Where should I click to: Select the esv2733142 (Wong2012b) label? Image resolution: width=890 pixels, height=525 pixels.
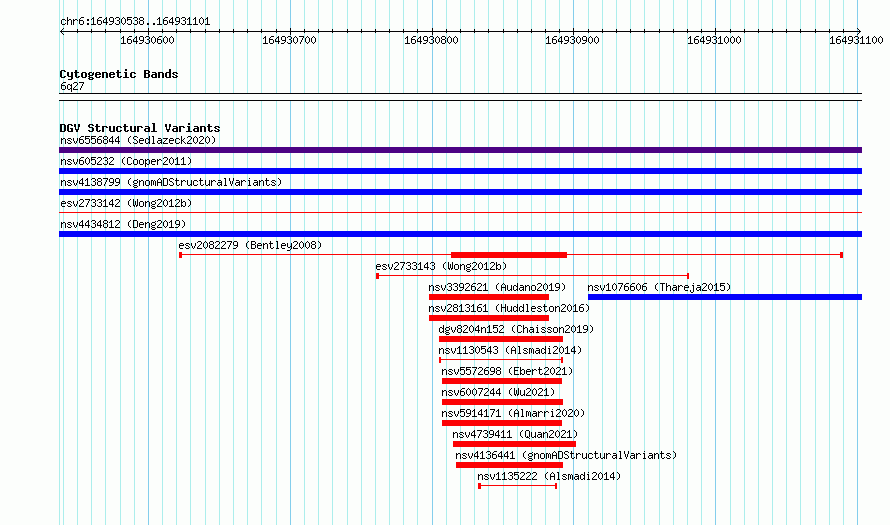pos(126,203)
